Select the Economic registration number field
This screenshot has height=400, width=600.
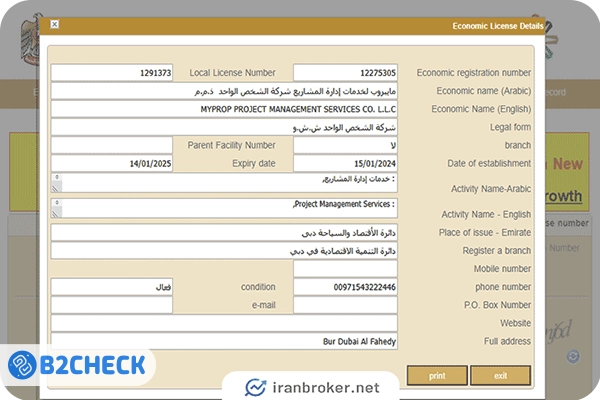point(345,73)
